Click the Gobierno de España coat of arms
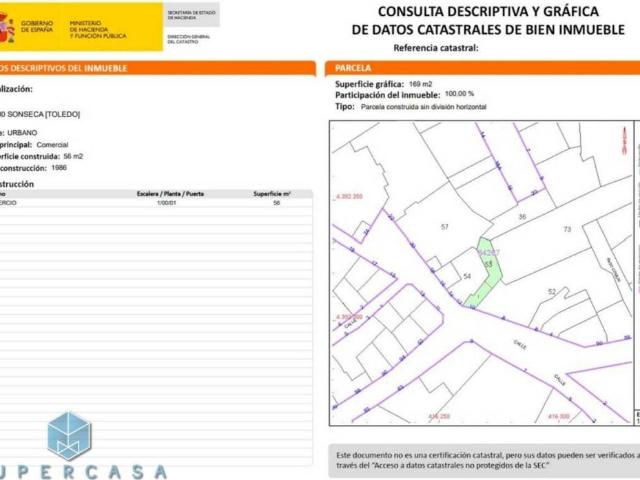This screenshot has height=480, width=640. coord(6,27)
